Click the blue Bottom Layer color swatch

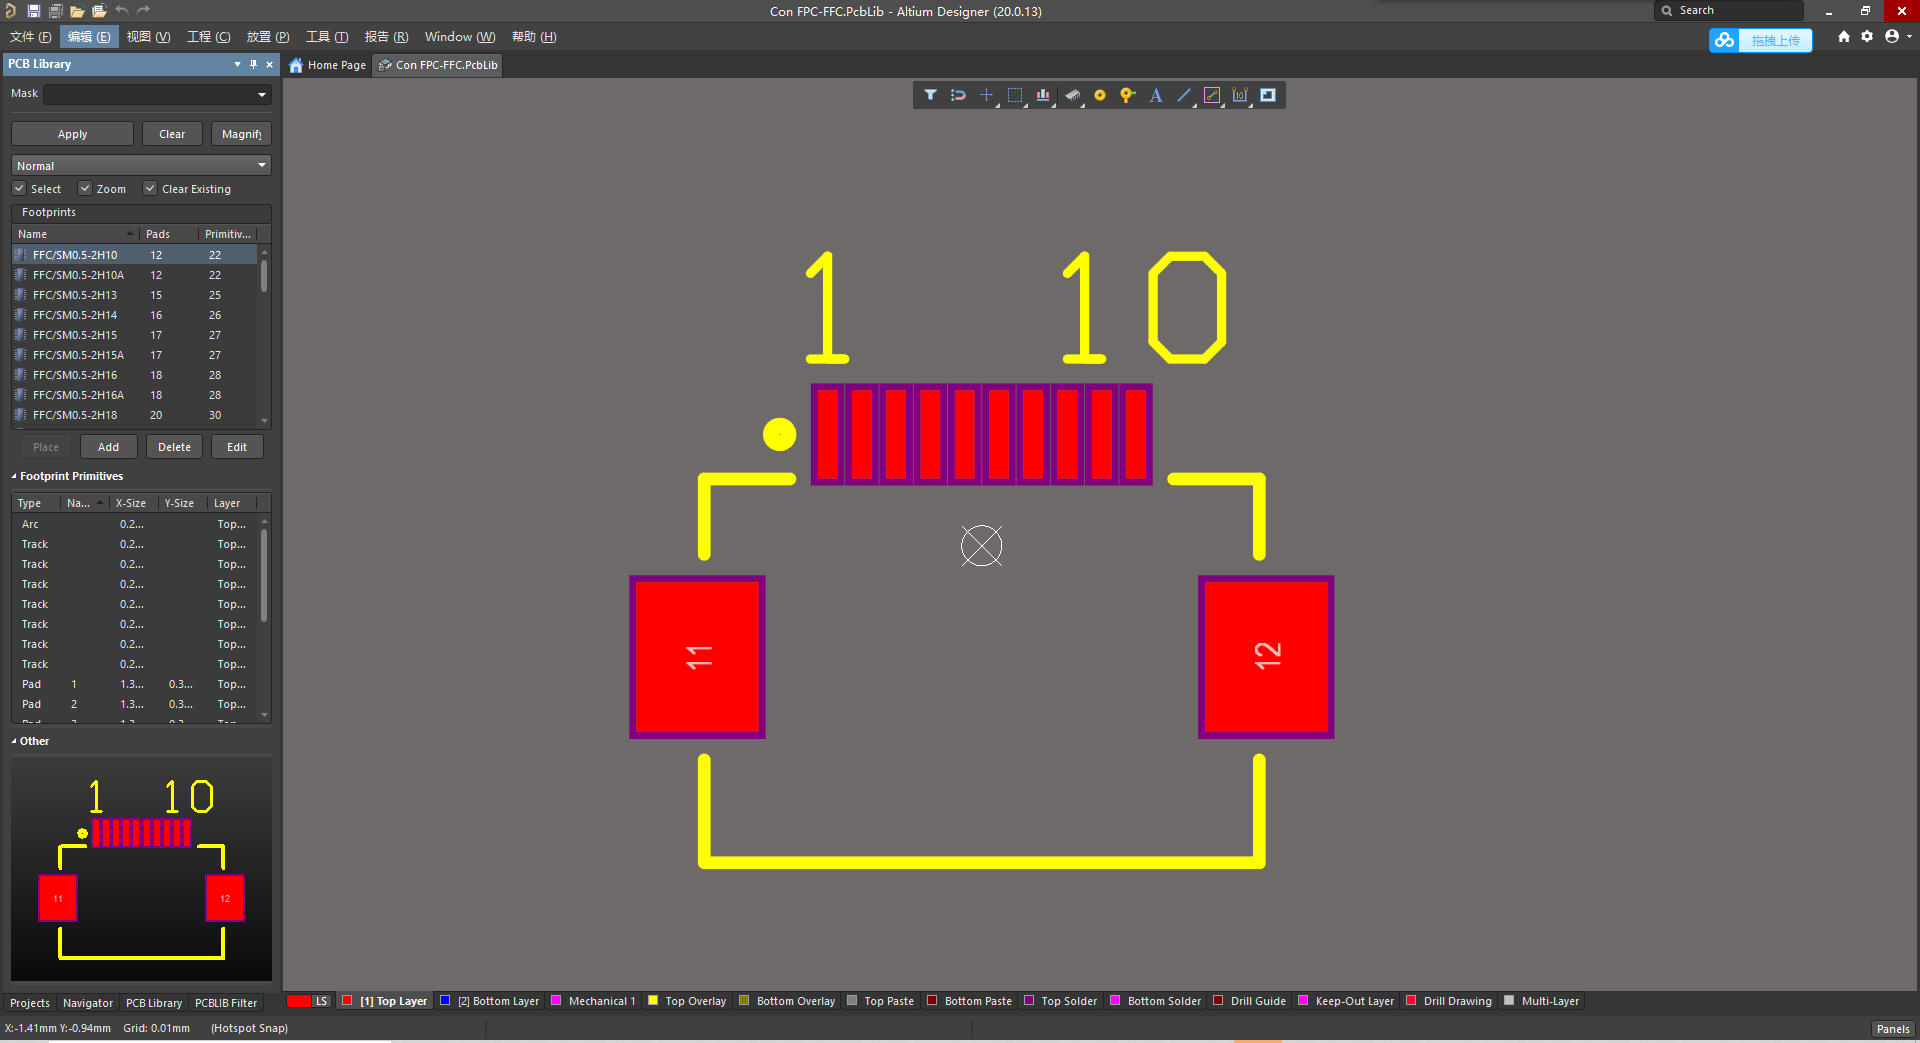coord(445,1000)
